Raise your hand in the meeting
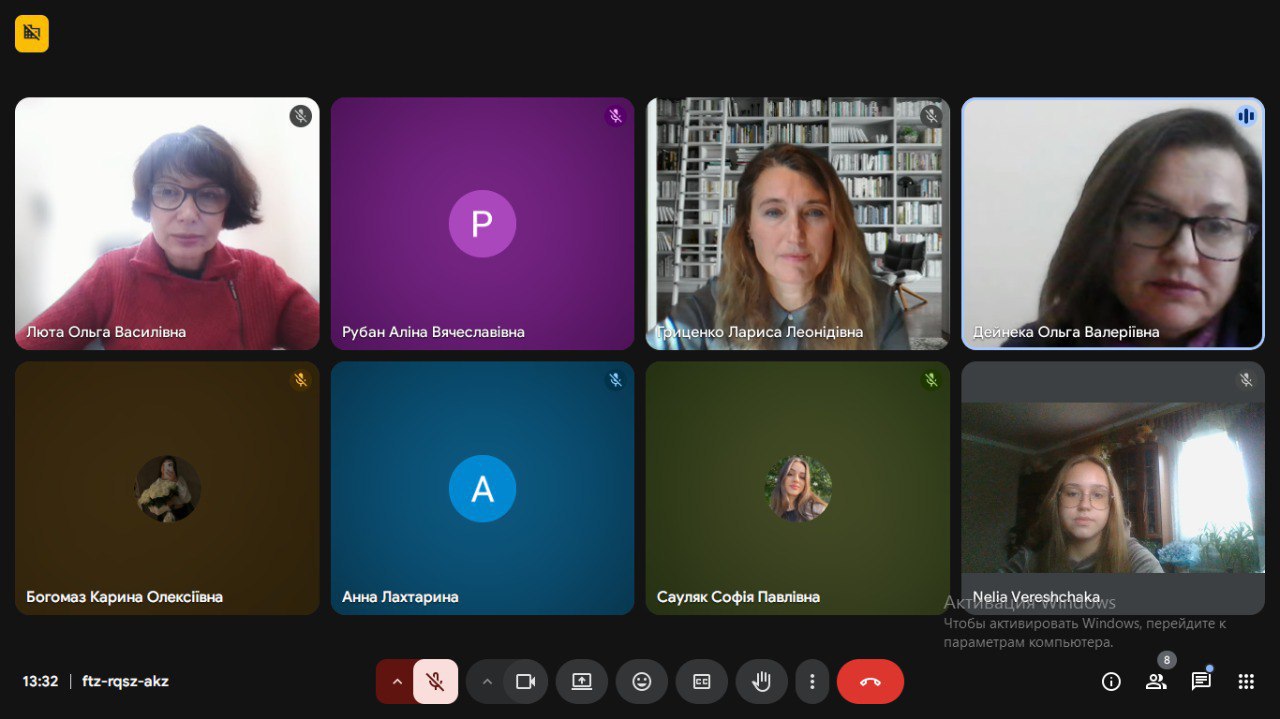The width and height of the screenshot is (1280, 719). (761, 682)
